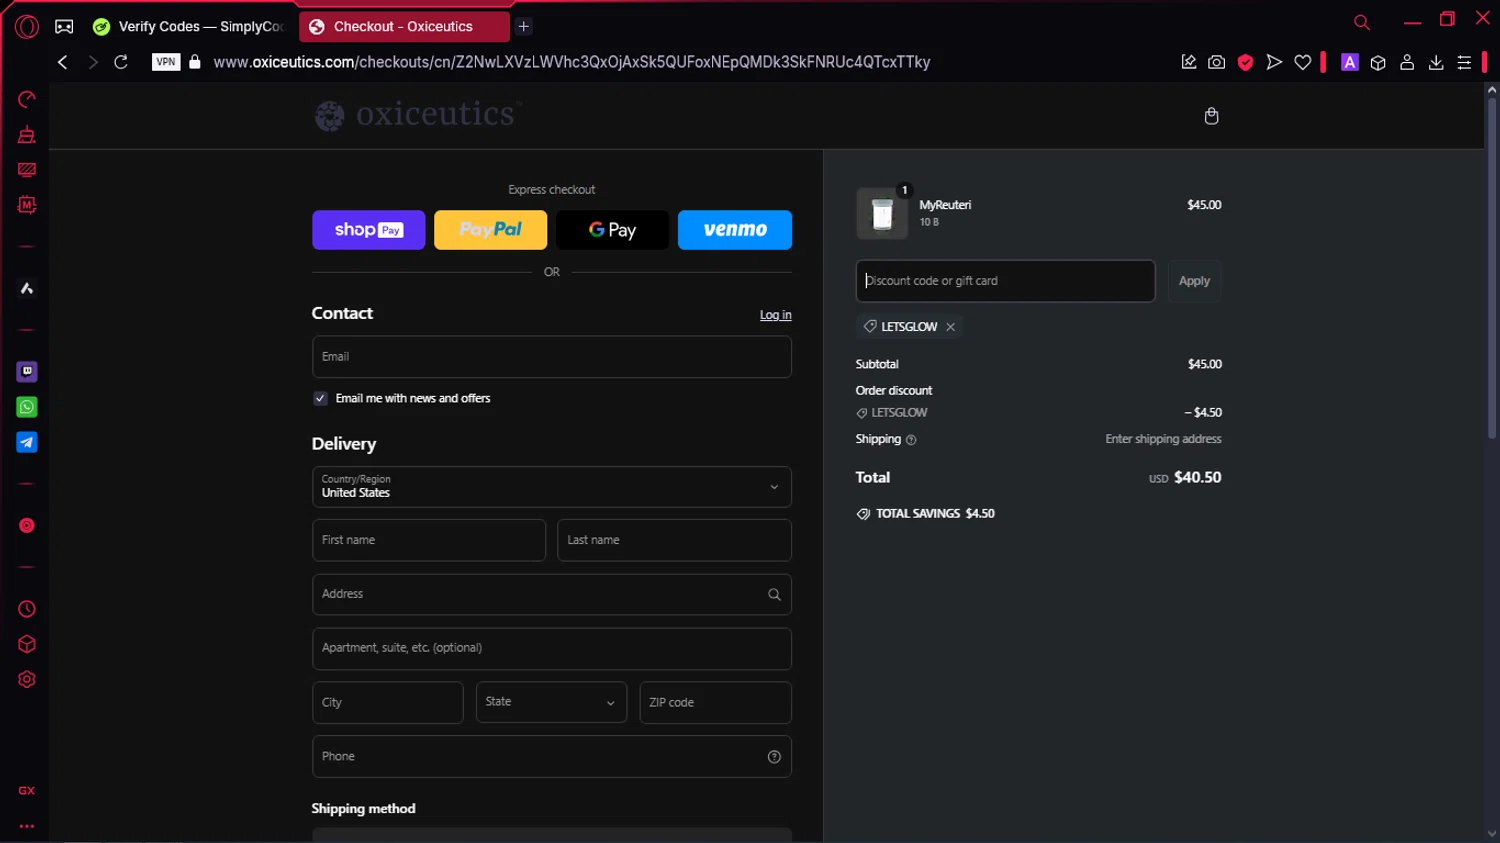The height and width of the screenshot is (843, 1500).
Task: Open Telegram in the sidebar
Action: tap(27, 442)
